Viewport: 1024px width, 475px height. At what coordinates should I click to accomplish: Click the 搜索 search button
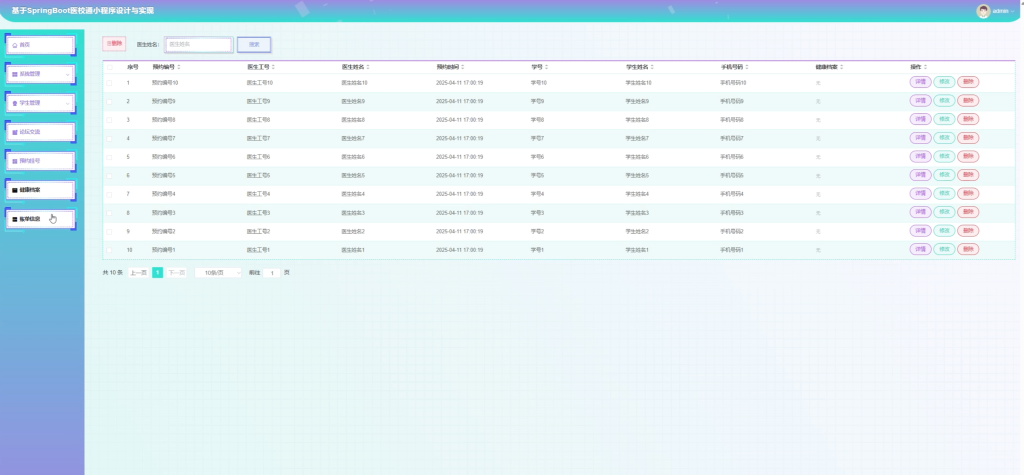pos(254,44)
